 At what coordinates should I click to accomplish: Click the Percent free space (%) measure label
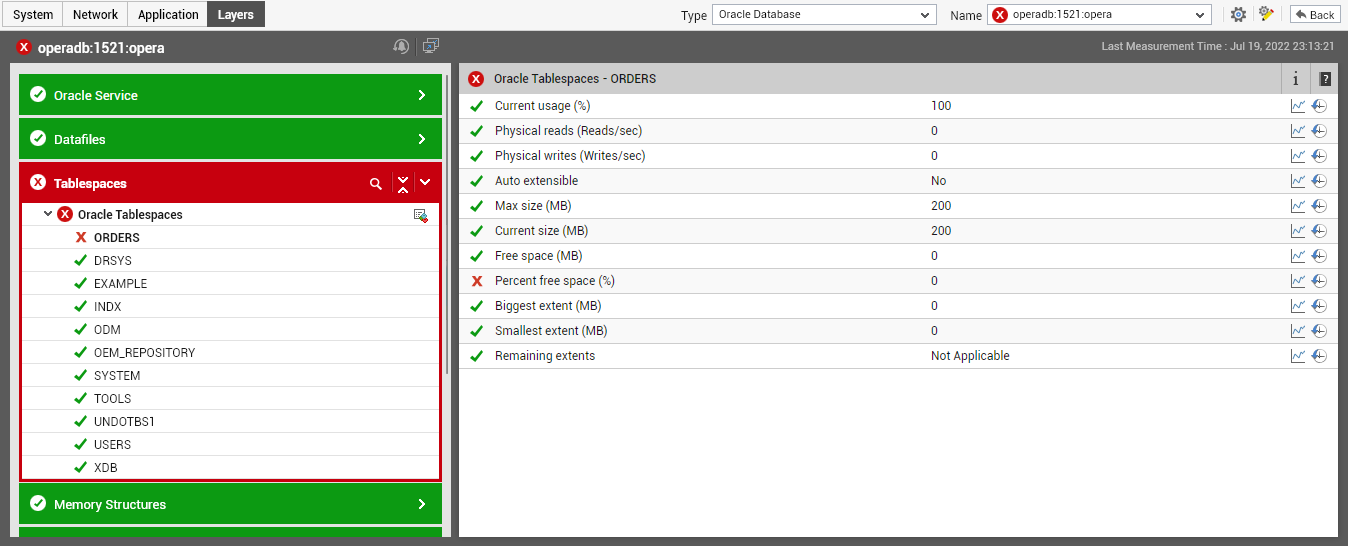click(555, 281)
